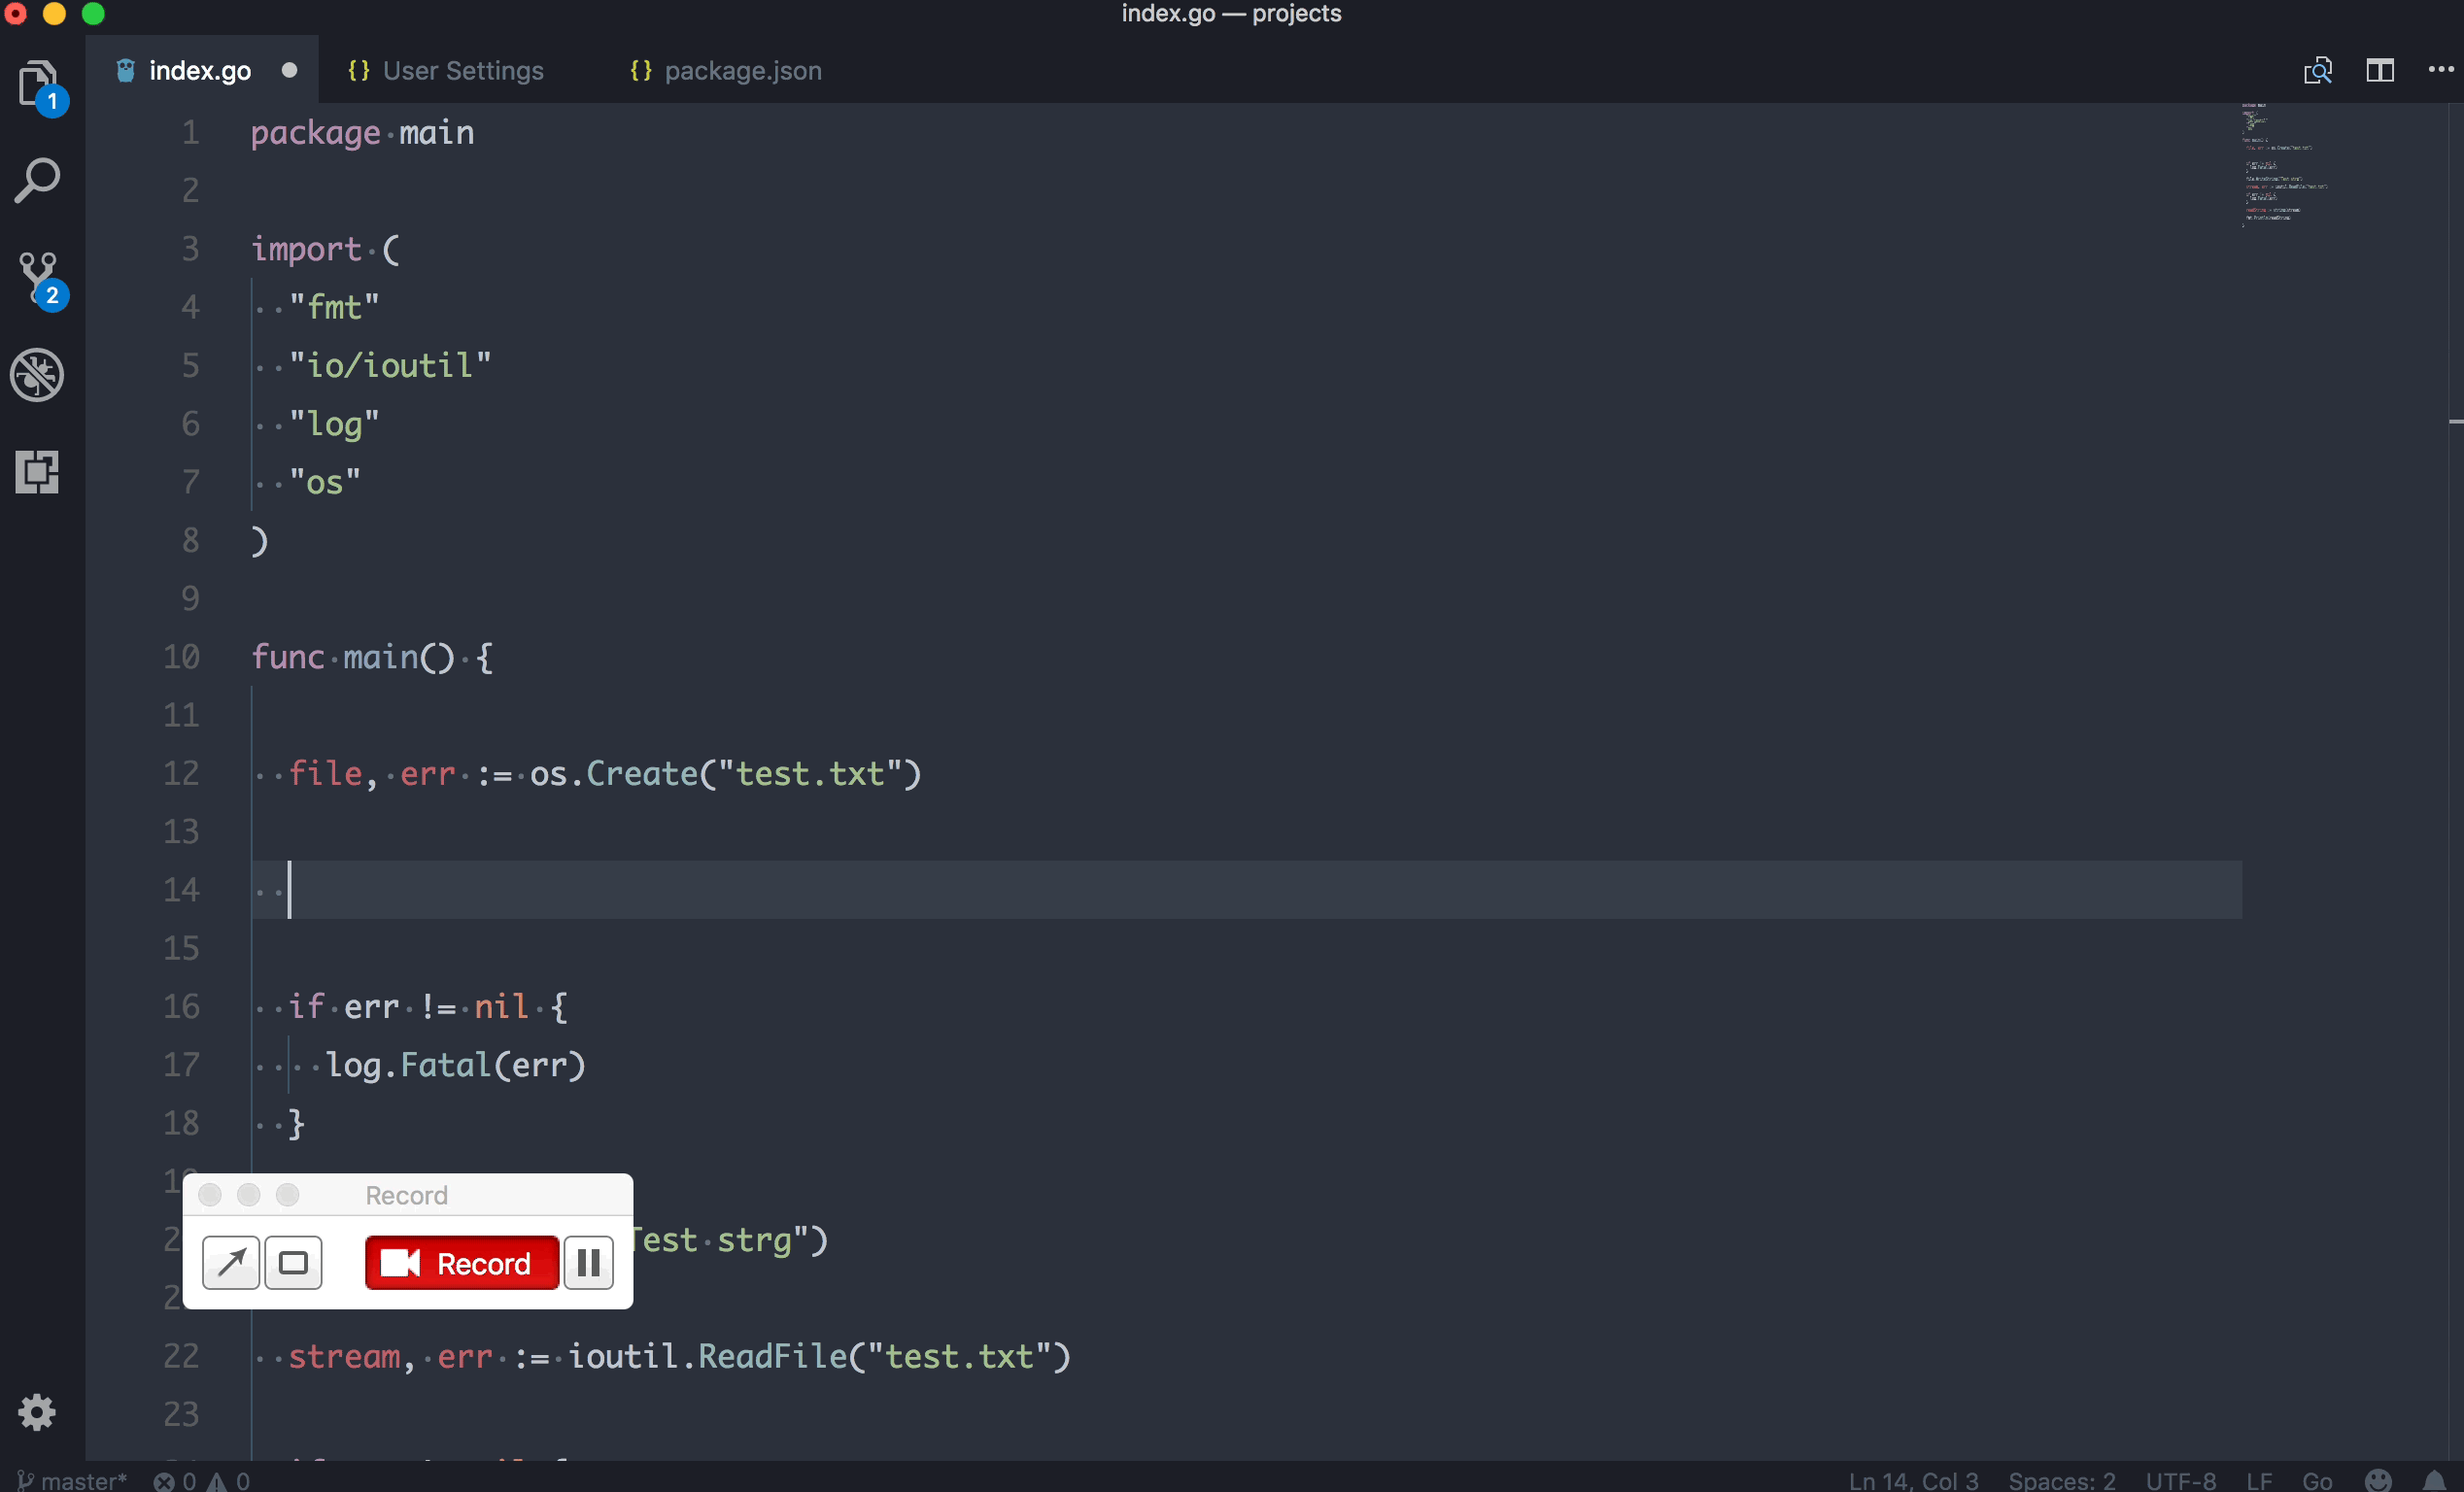
Task: Open the more actions ellipsis menu
Action: (2440, 70)
